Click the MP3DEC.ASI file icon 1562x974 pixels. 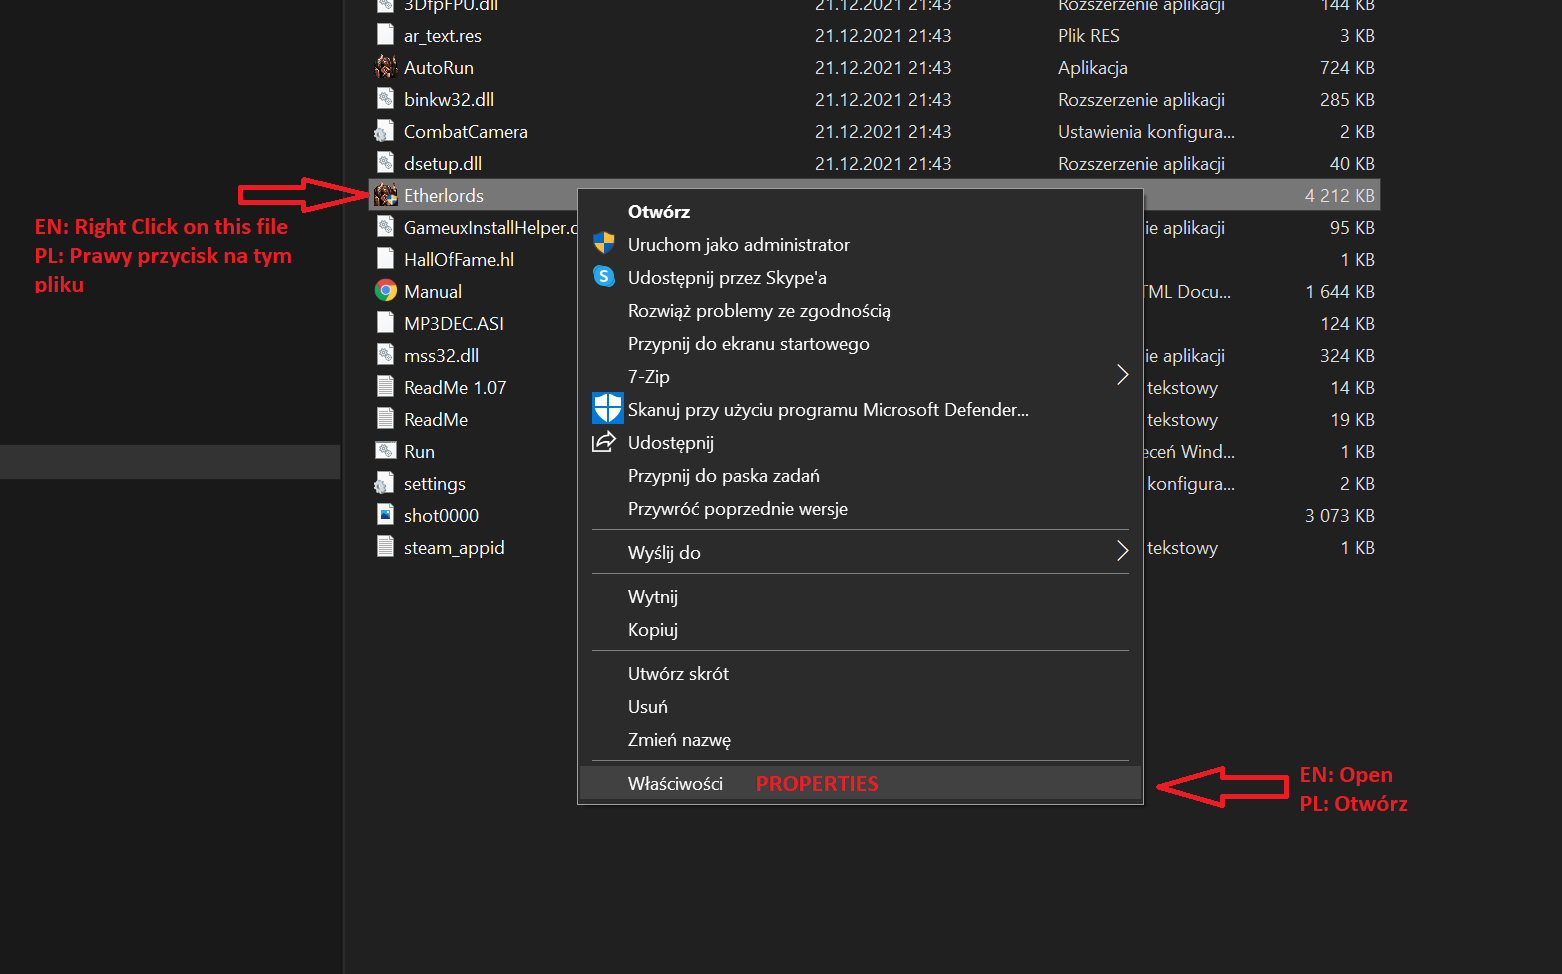coord(385,323)
